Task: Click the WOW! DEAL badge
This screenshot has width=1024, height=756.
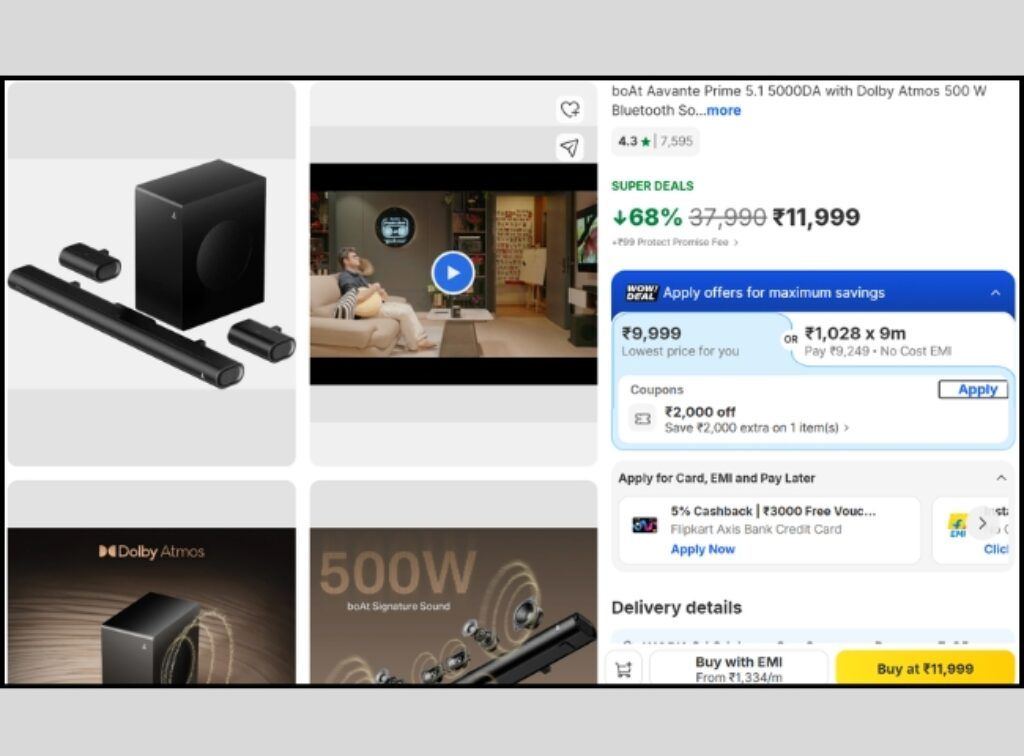Action: click(x=641, y=292)
